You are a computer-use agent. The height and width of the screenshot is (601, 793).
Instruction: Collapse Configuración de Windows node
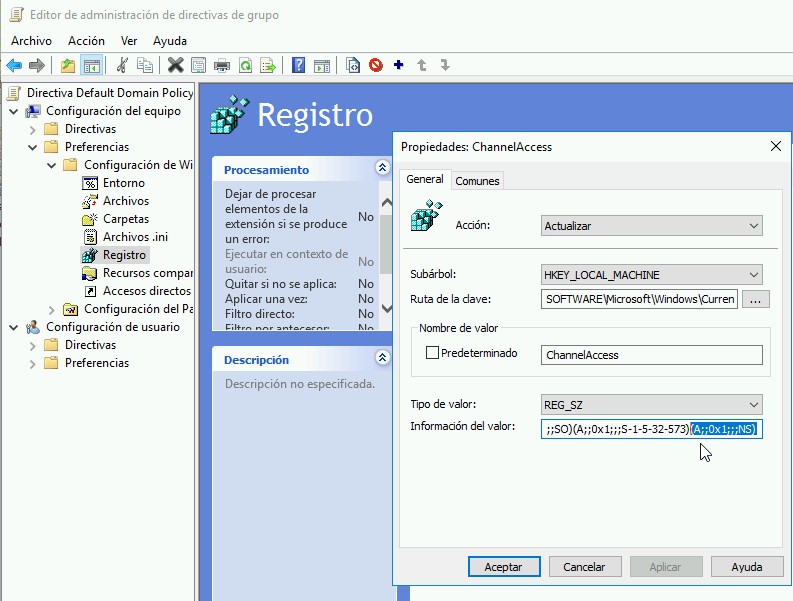(x=52, y=165)
